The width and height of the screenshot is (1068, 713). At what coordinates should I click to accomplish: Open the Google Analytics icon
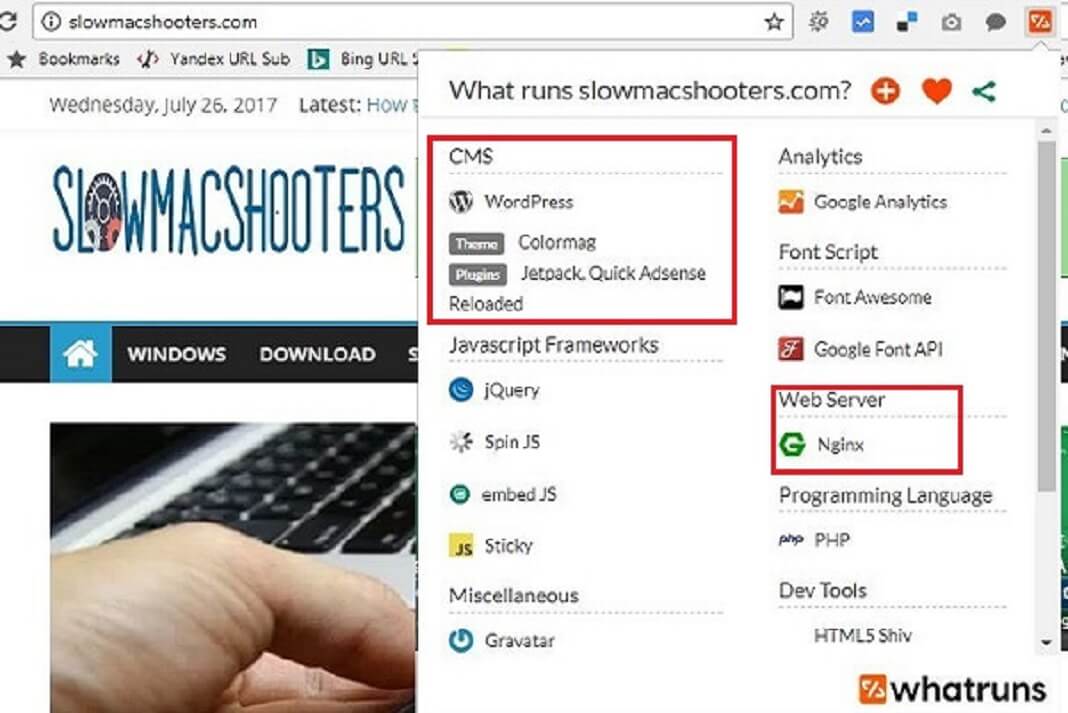point(790,202)
